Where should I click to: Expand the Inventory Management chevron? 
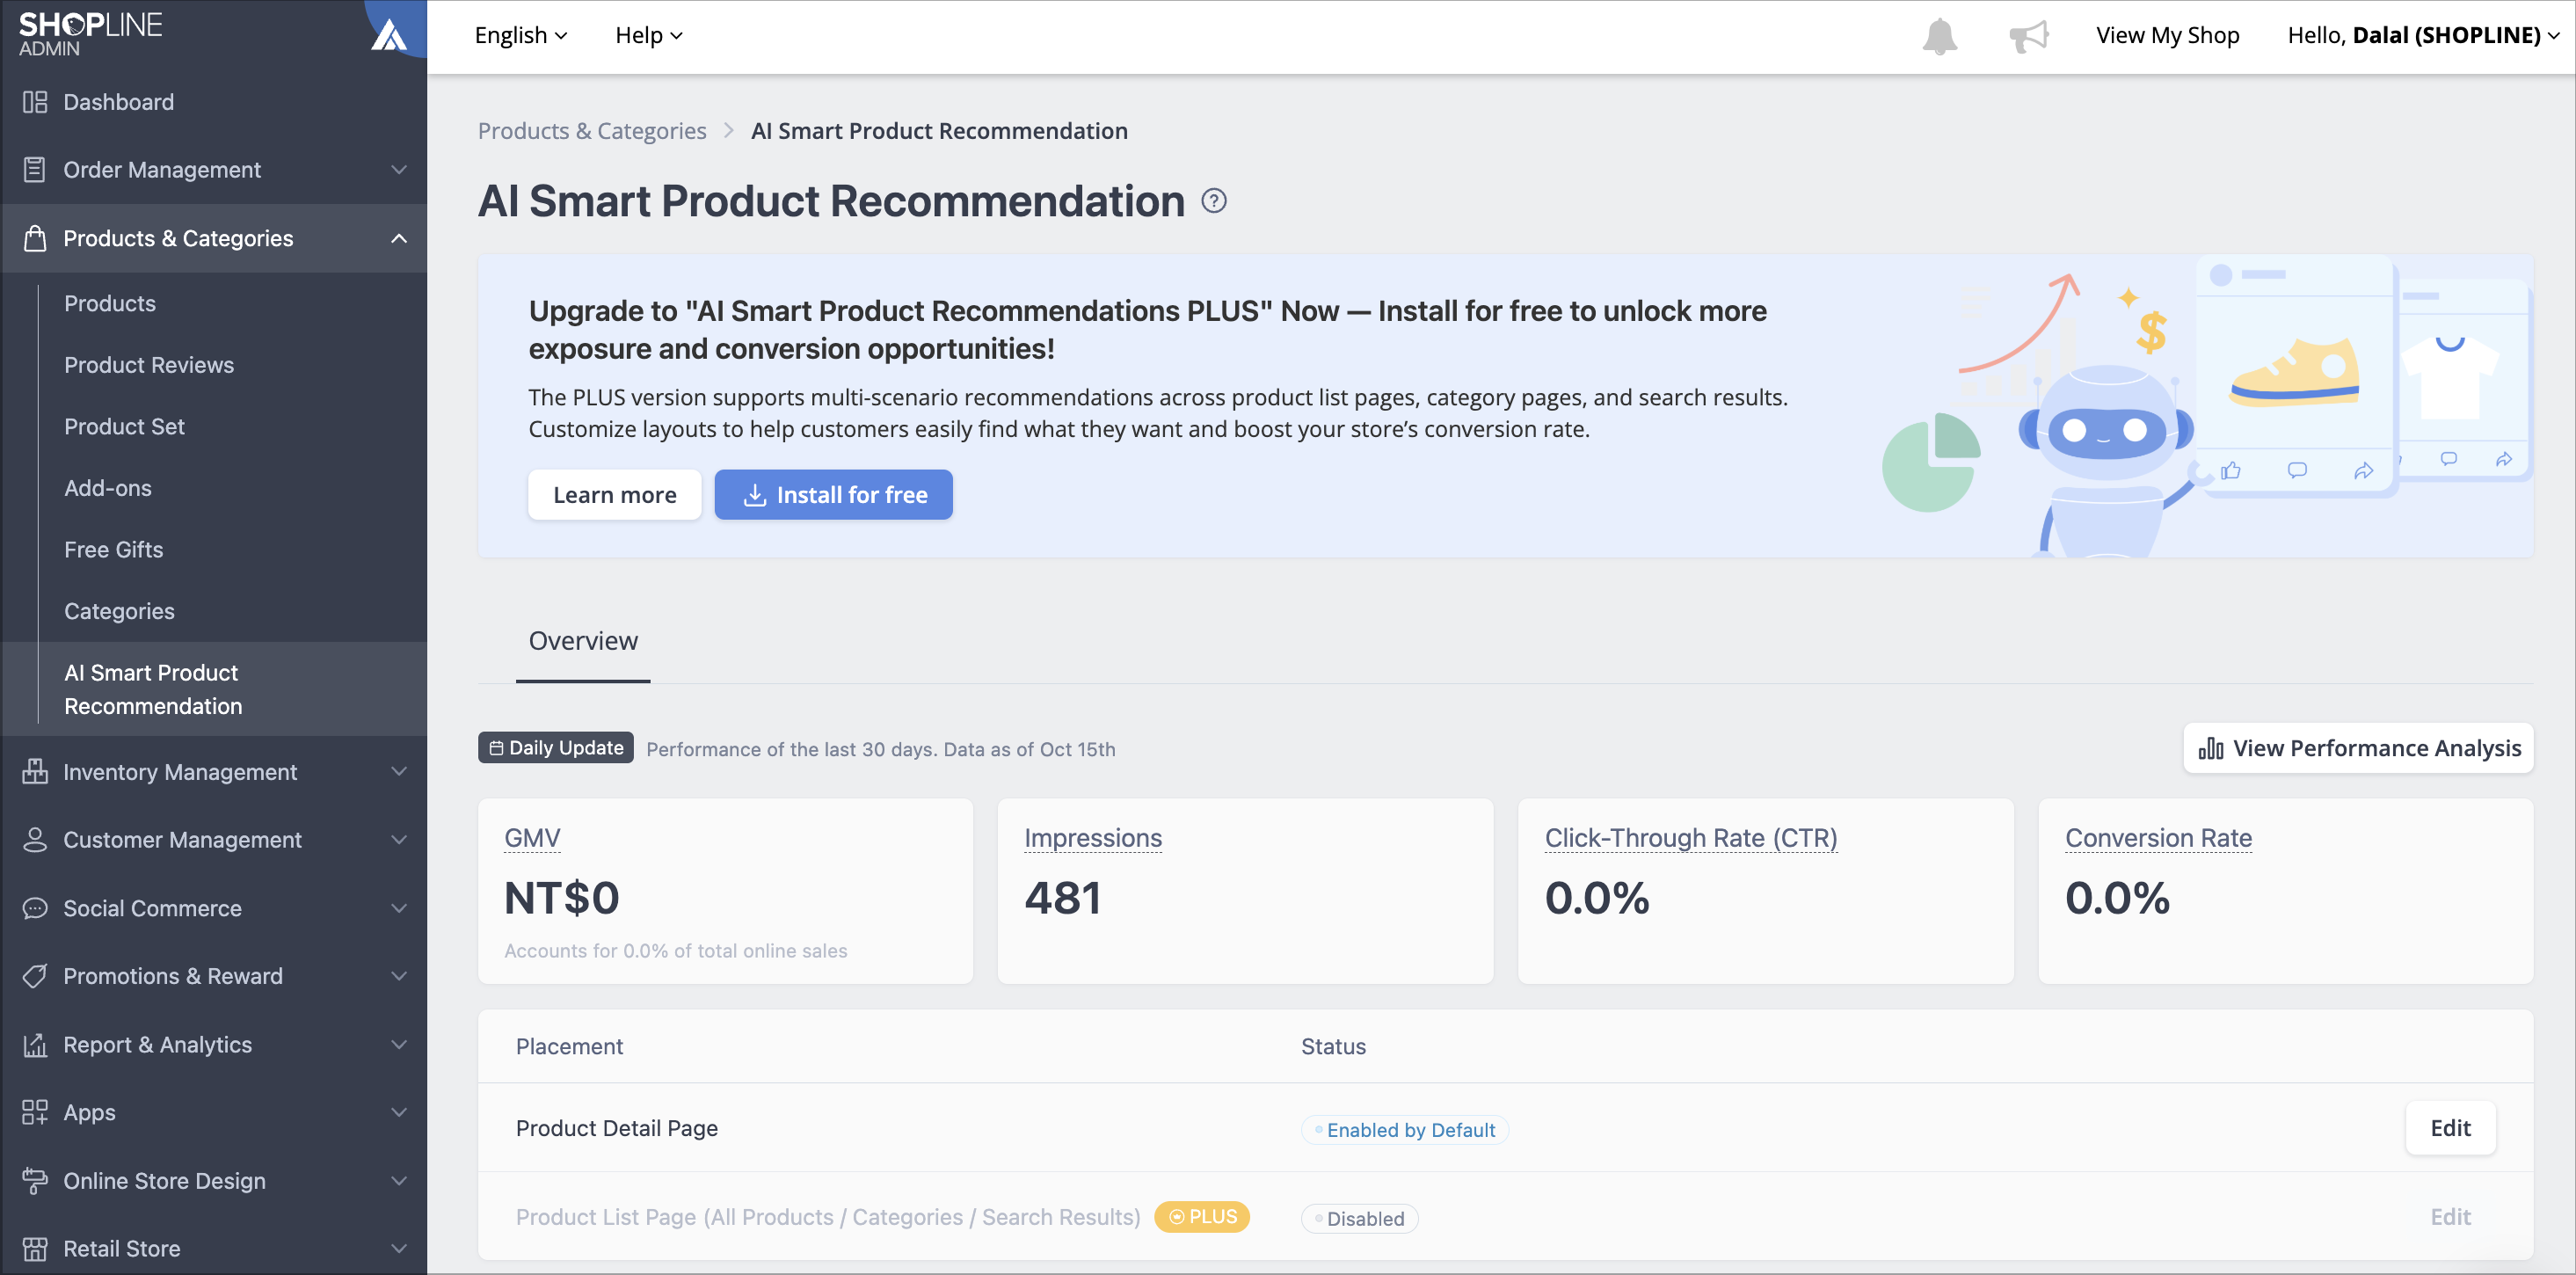399,772
